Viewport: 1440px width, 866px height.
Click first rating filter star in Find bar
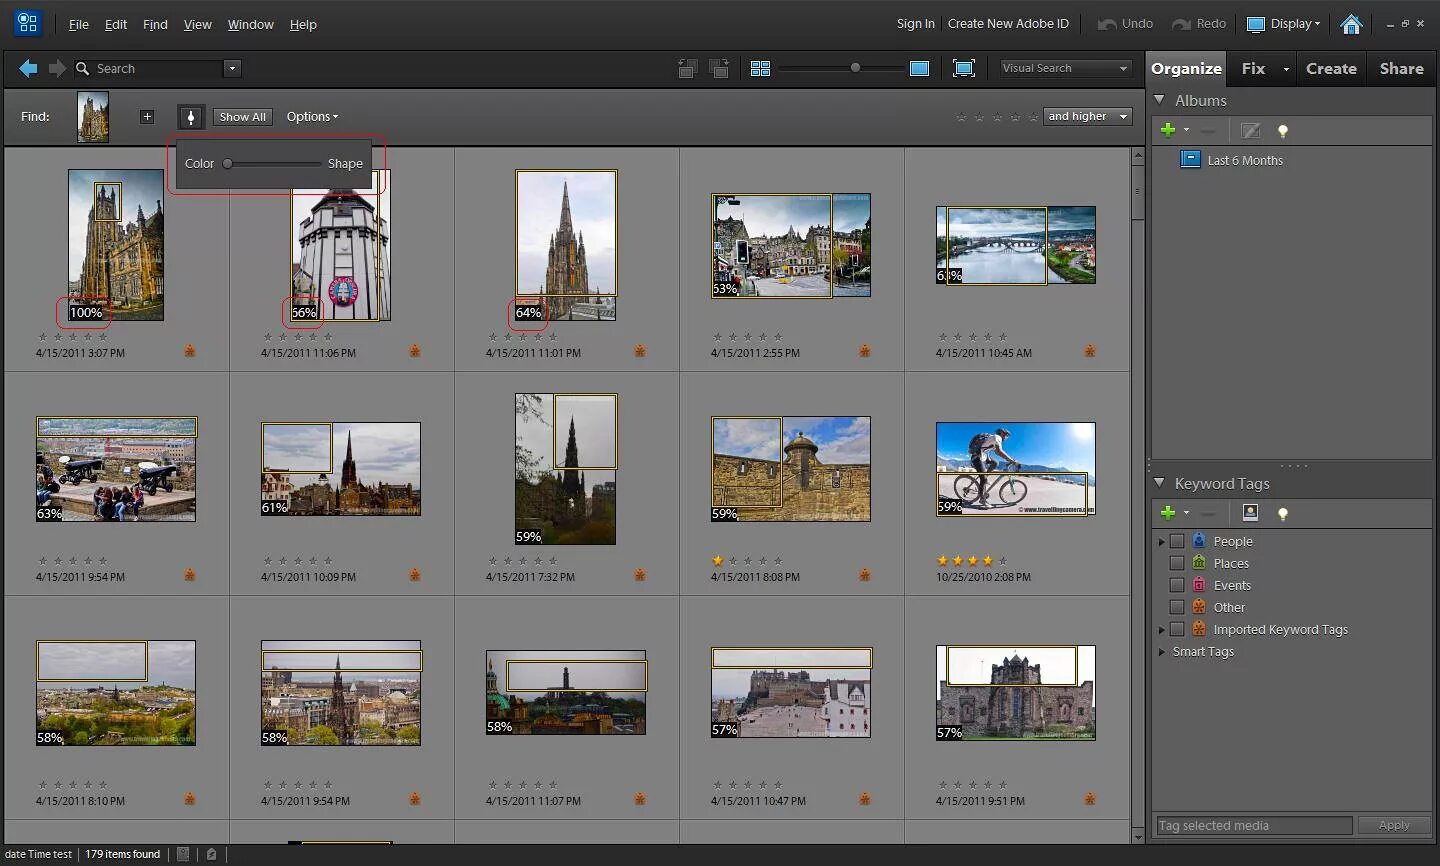(x=961, y=117)
